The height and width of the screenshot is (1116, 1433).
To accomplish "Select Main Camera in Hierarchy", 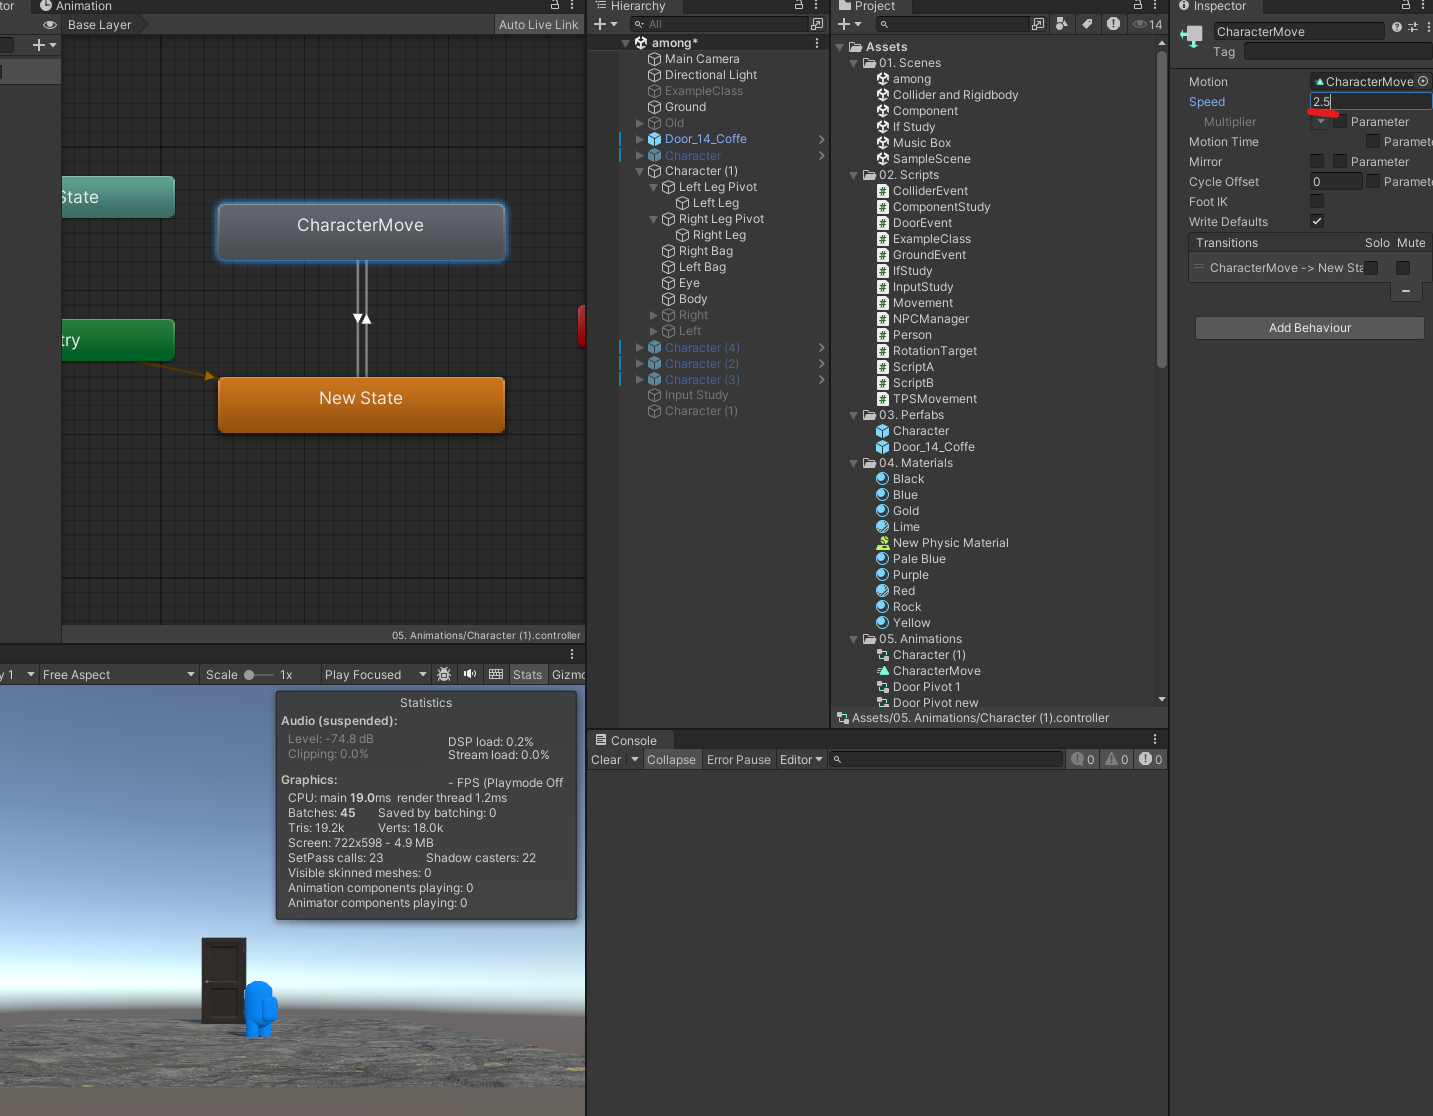I will click(x=702, y=59).
